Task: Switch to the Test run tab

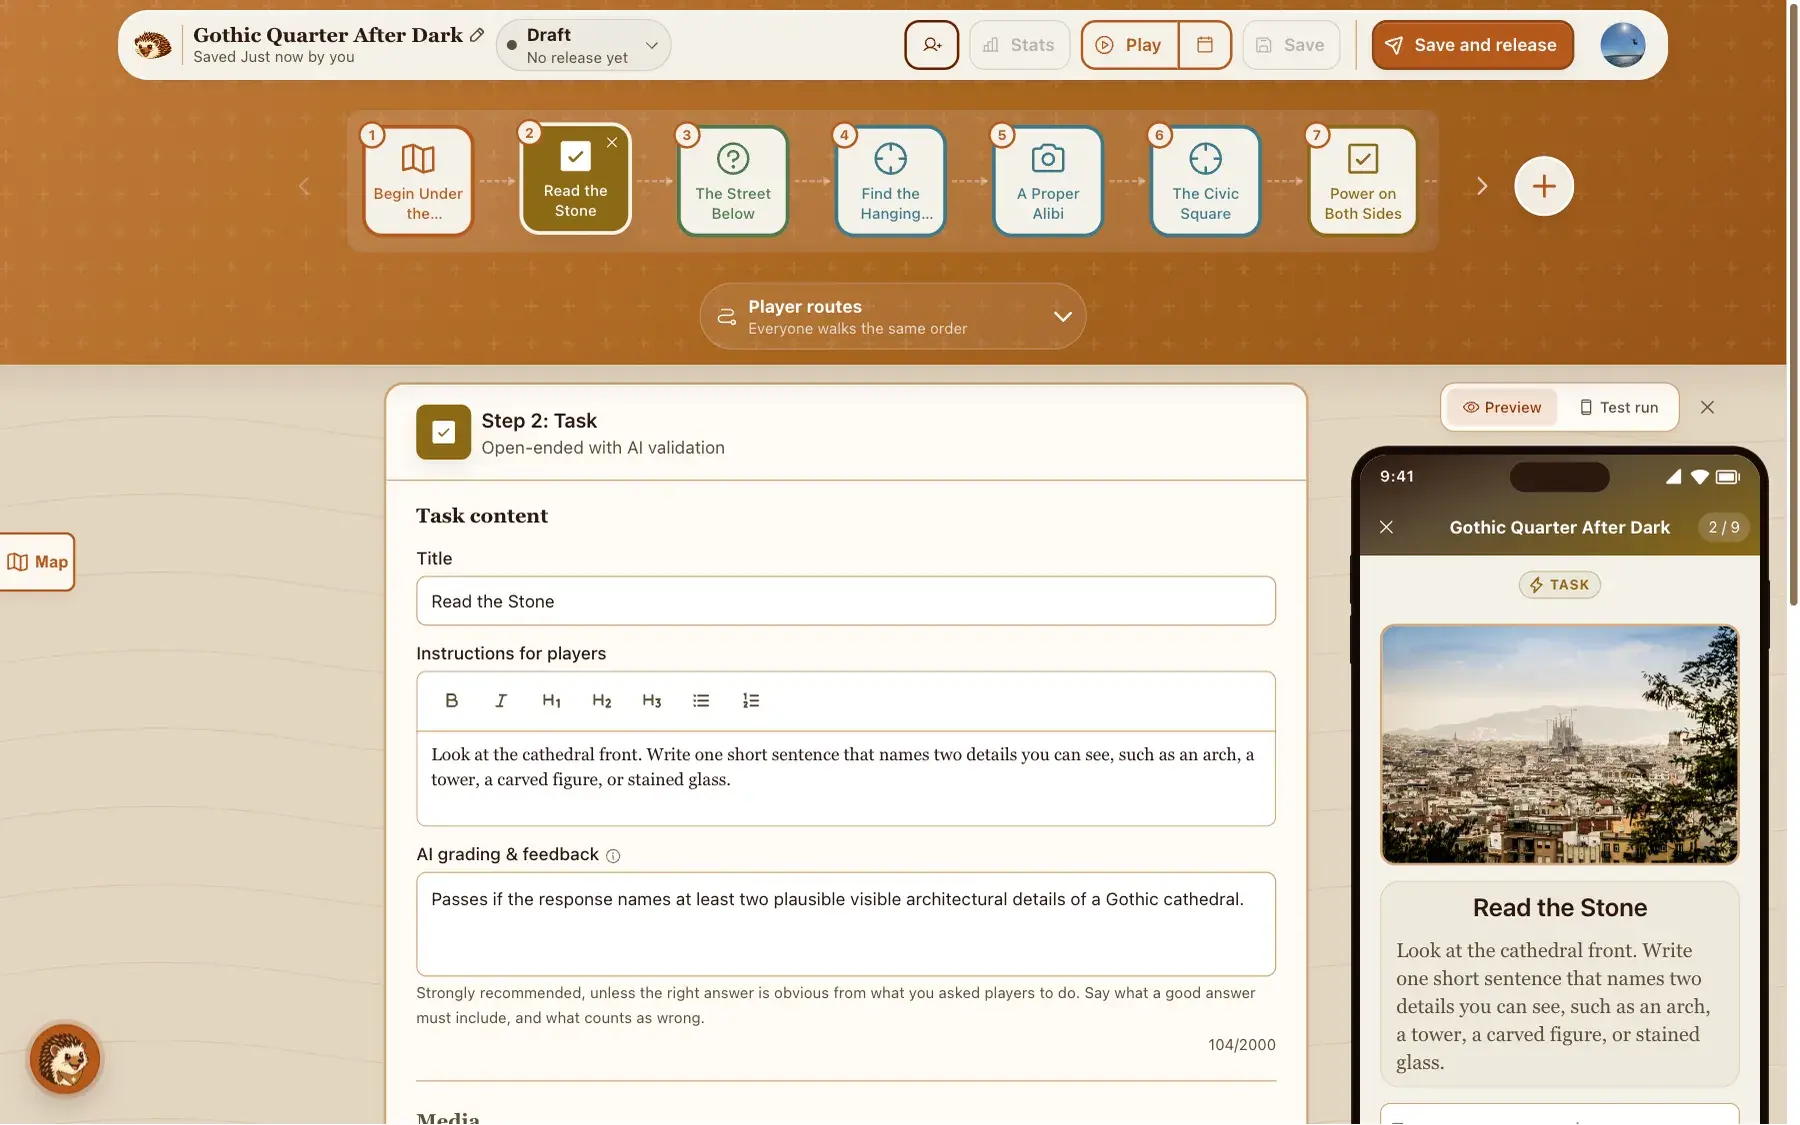Action: tap(1618, 407)
